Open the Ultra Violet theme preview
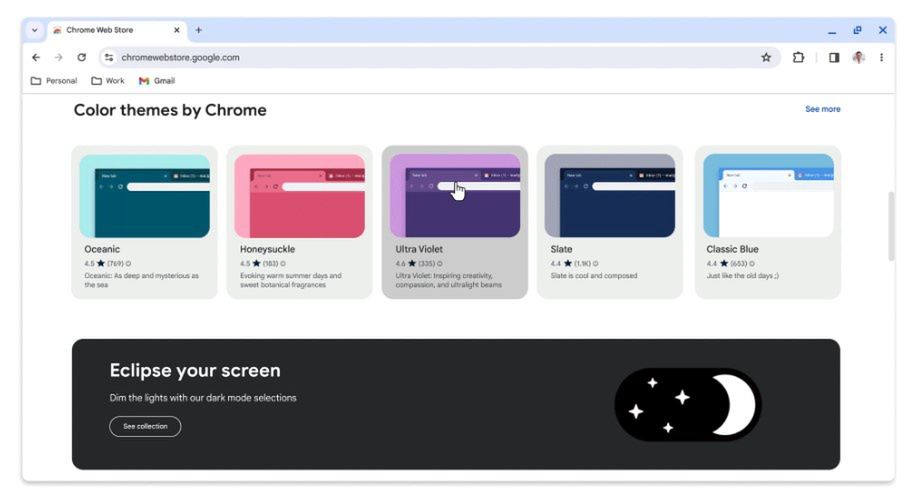The width and height of the screenshot is (919, 503). 455,196
